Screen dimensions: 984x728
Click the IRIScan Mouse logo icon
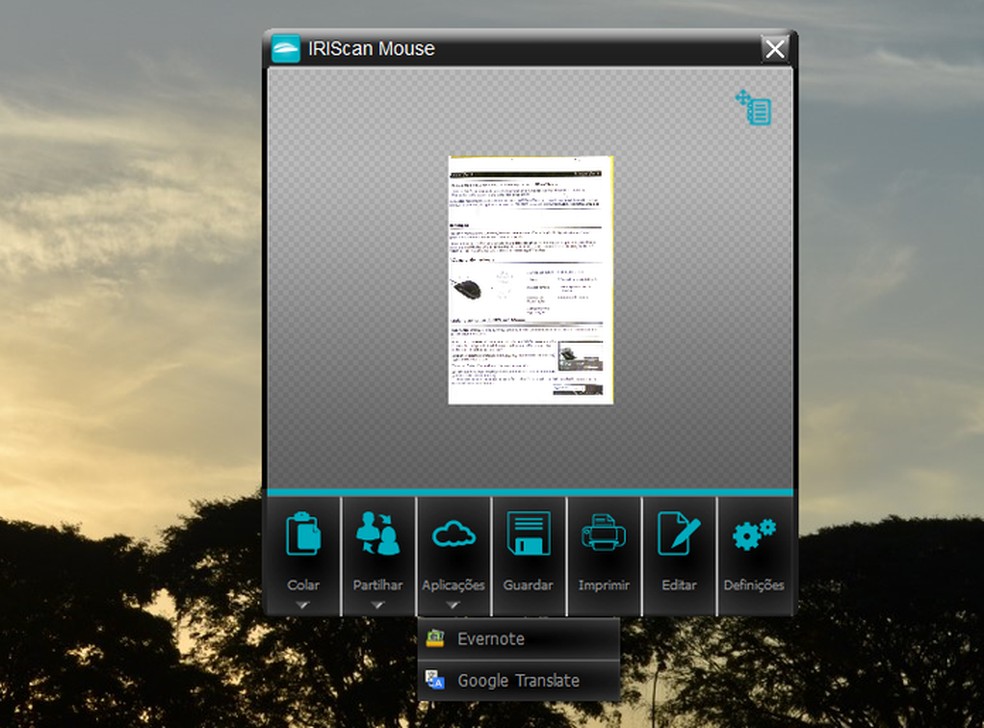tap(286, 48)
